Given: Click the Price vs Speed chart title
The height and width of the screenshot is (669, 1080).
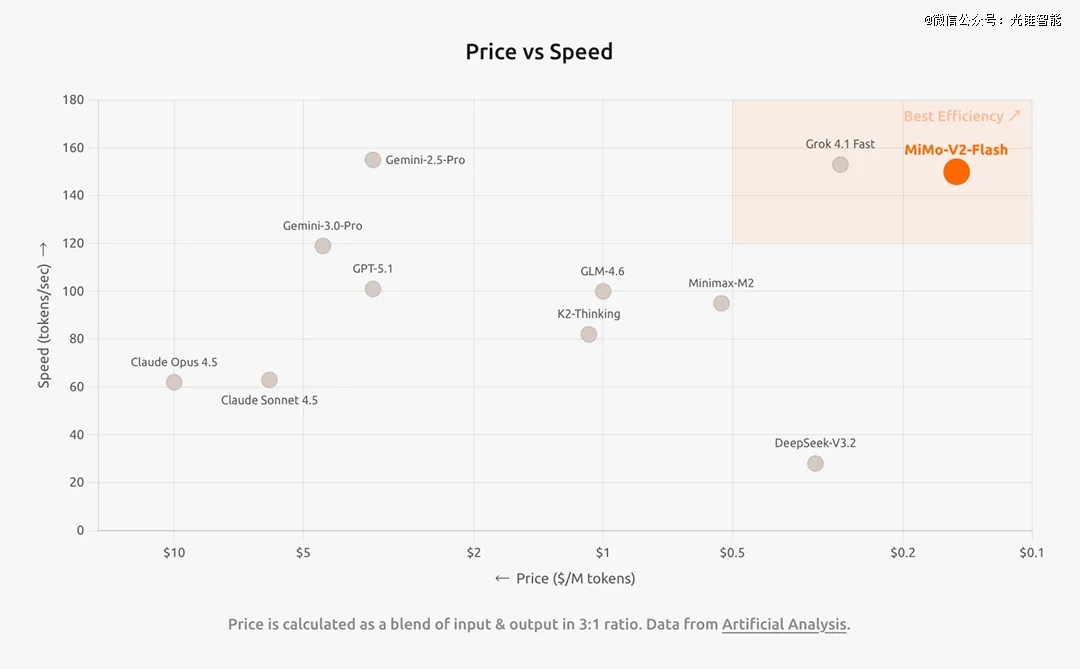Looking at the screenshot, I should click(539, 52).
